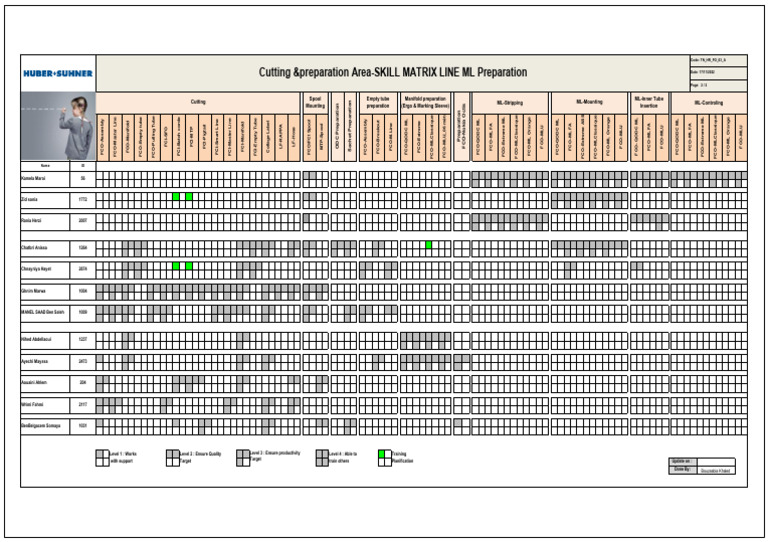768x542 pixels.
Task: Select the 'Aouaini Ahlem' name cell
Action: pyautogui.click(x=45, y=383)
